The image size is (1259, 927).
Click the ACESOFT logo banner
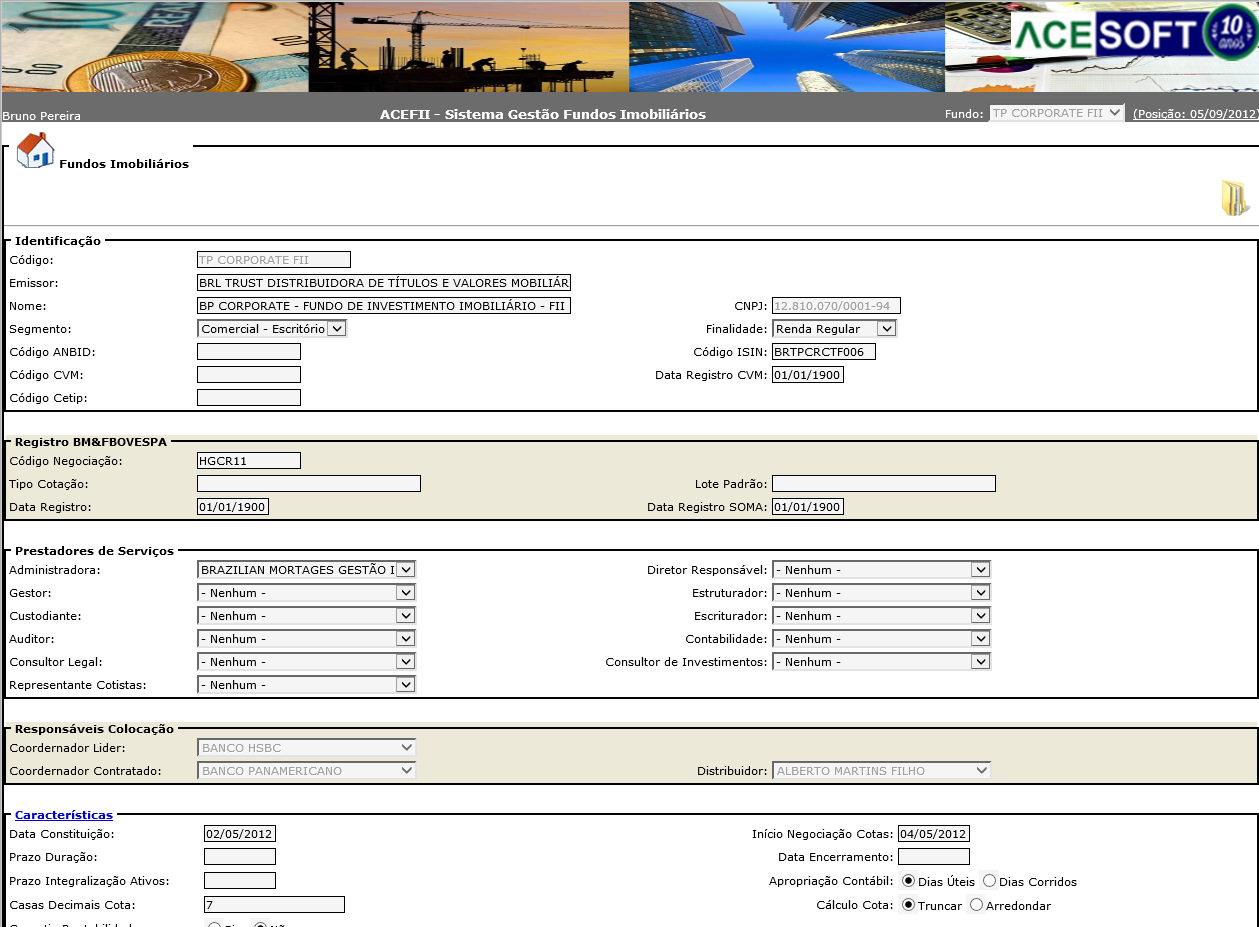click(x=1134, y=33)
